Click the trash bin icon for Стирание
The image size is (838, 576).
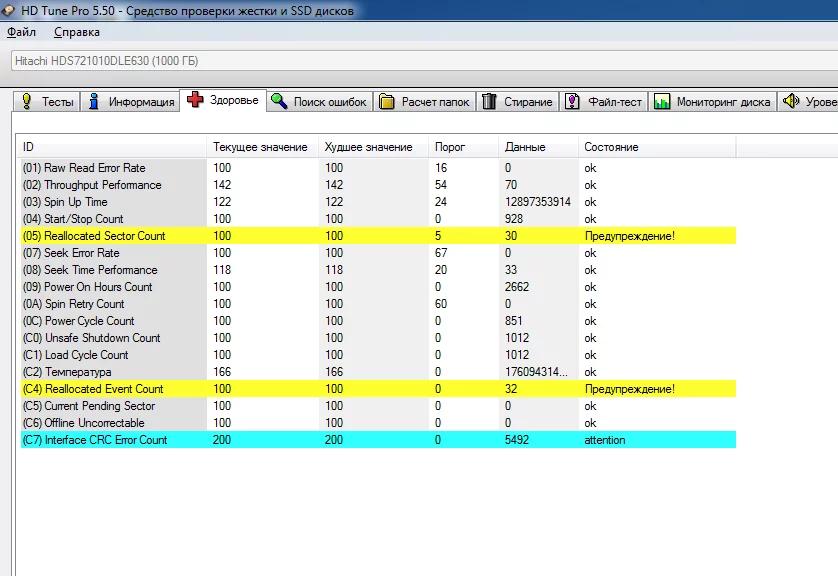coord(489,102)
